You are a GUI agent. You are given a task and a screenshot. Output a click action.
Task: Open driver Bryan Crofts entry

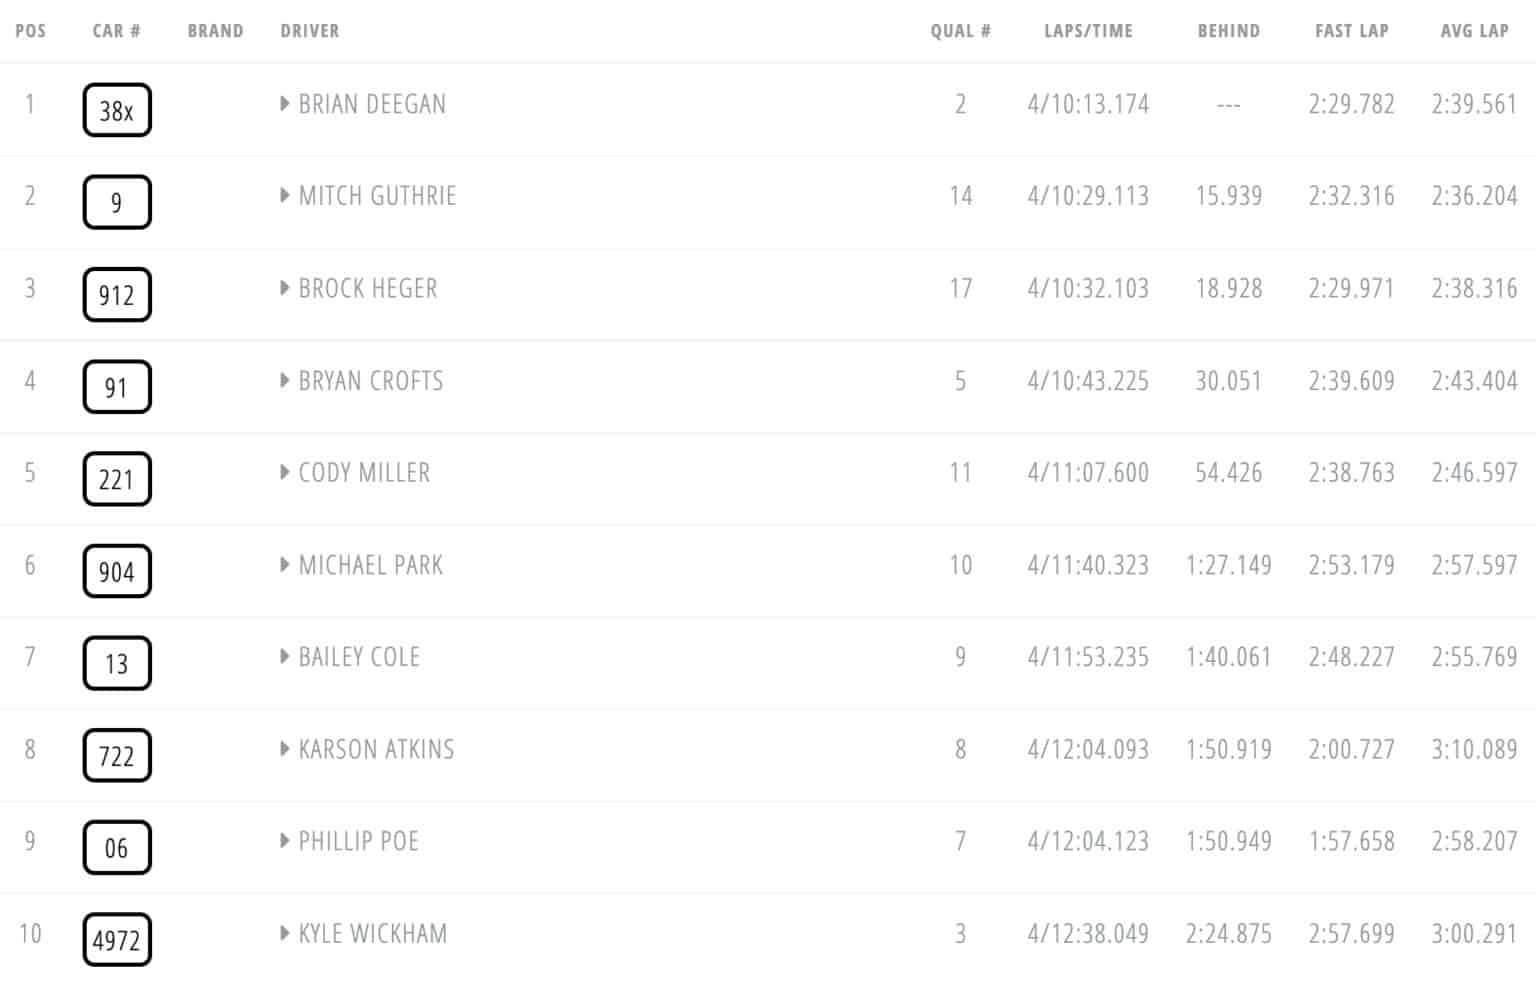point(371,380)
